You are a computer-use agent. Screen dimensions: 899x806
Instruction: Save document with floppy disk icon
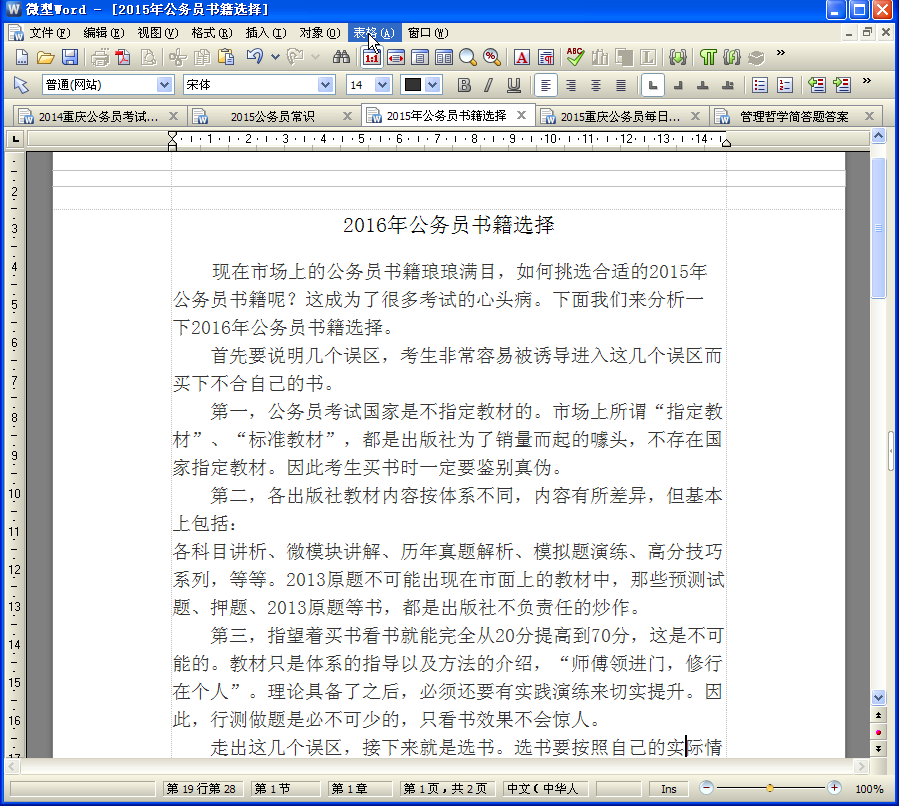pyautogui.click(x=70, y=57)
